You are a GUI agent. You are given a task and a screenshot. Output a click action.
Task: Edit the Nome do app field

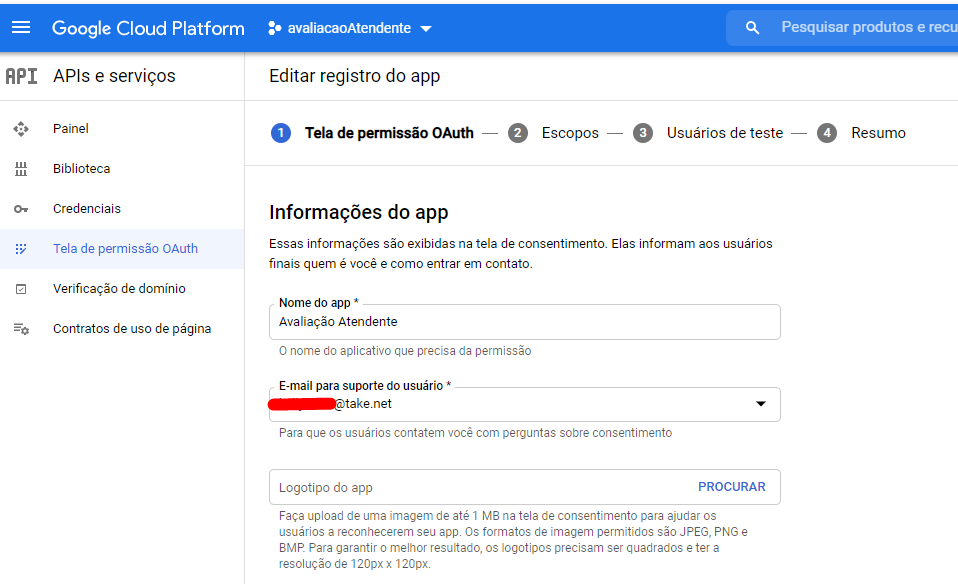525,322
